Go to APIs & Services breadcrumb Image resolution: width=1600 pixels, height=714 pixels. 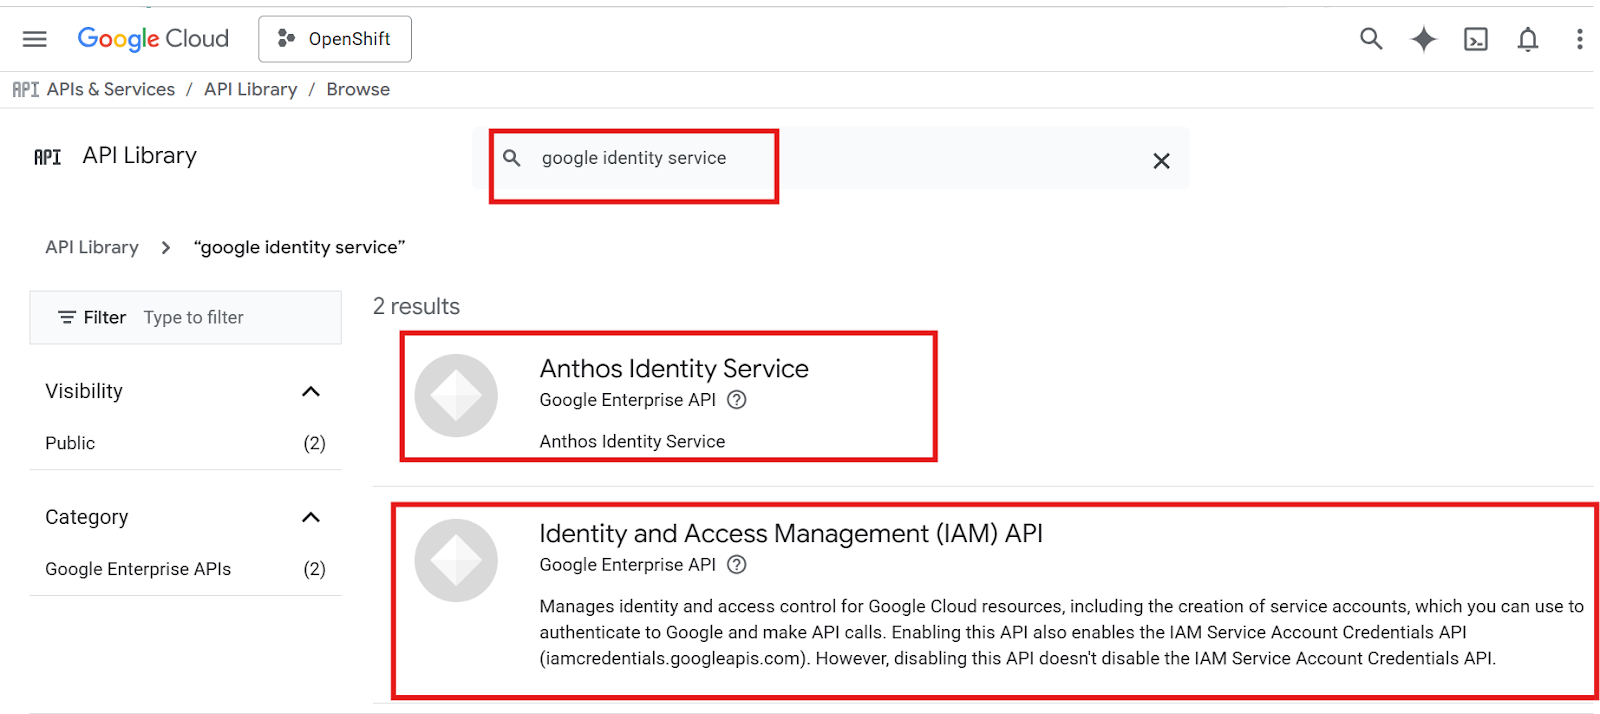pyautogui.click(x=110, y=89)
